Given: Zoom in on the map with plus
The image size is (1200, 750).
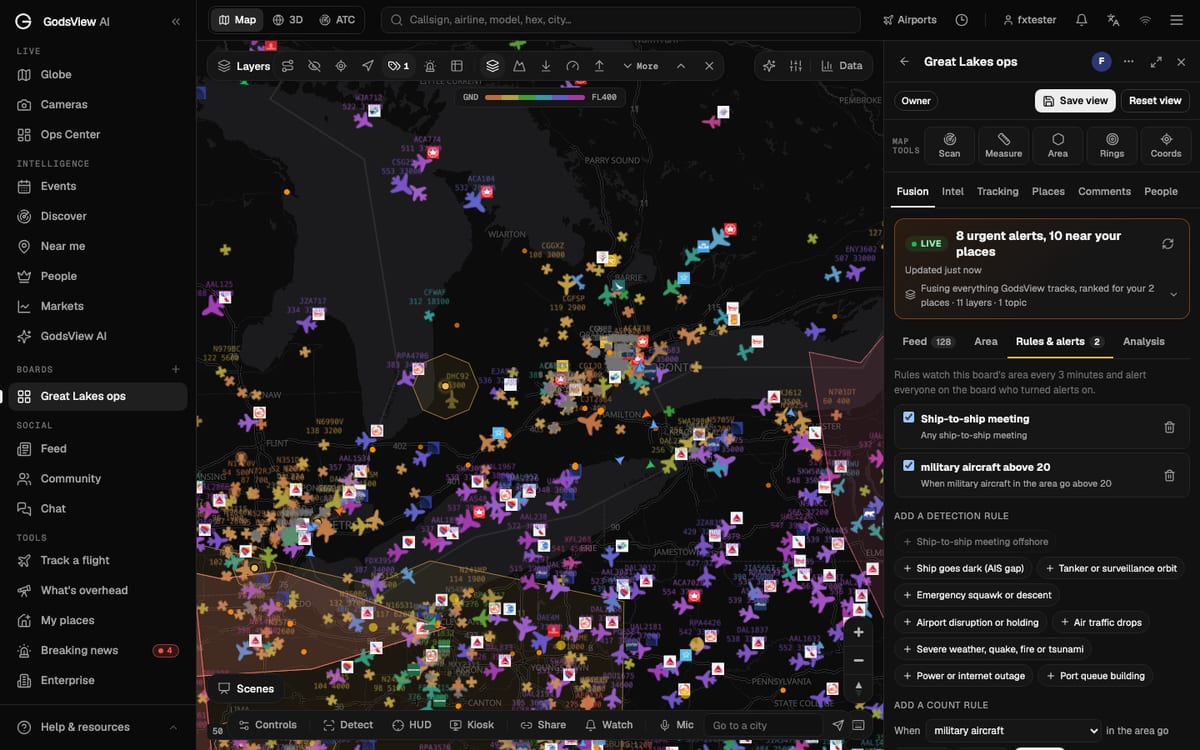Looking at the screenshot, I should click(x=858, y=632).
